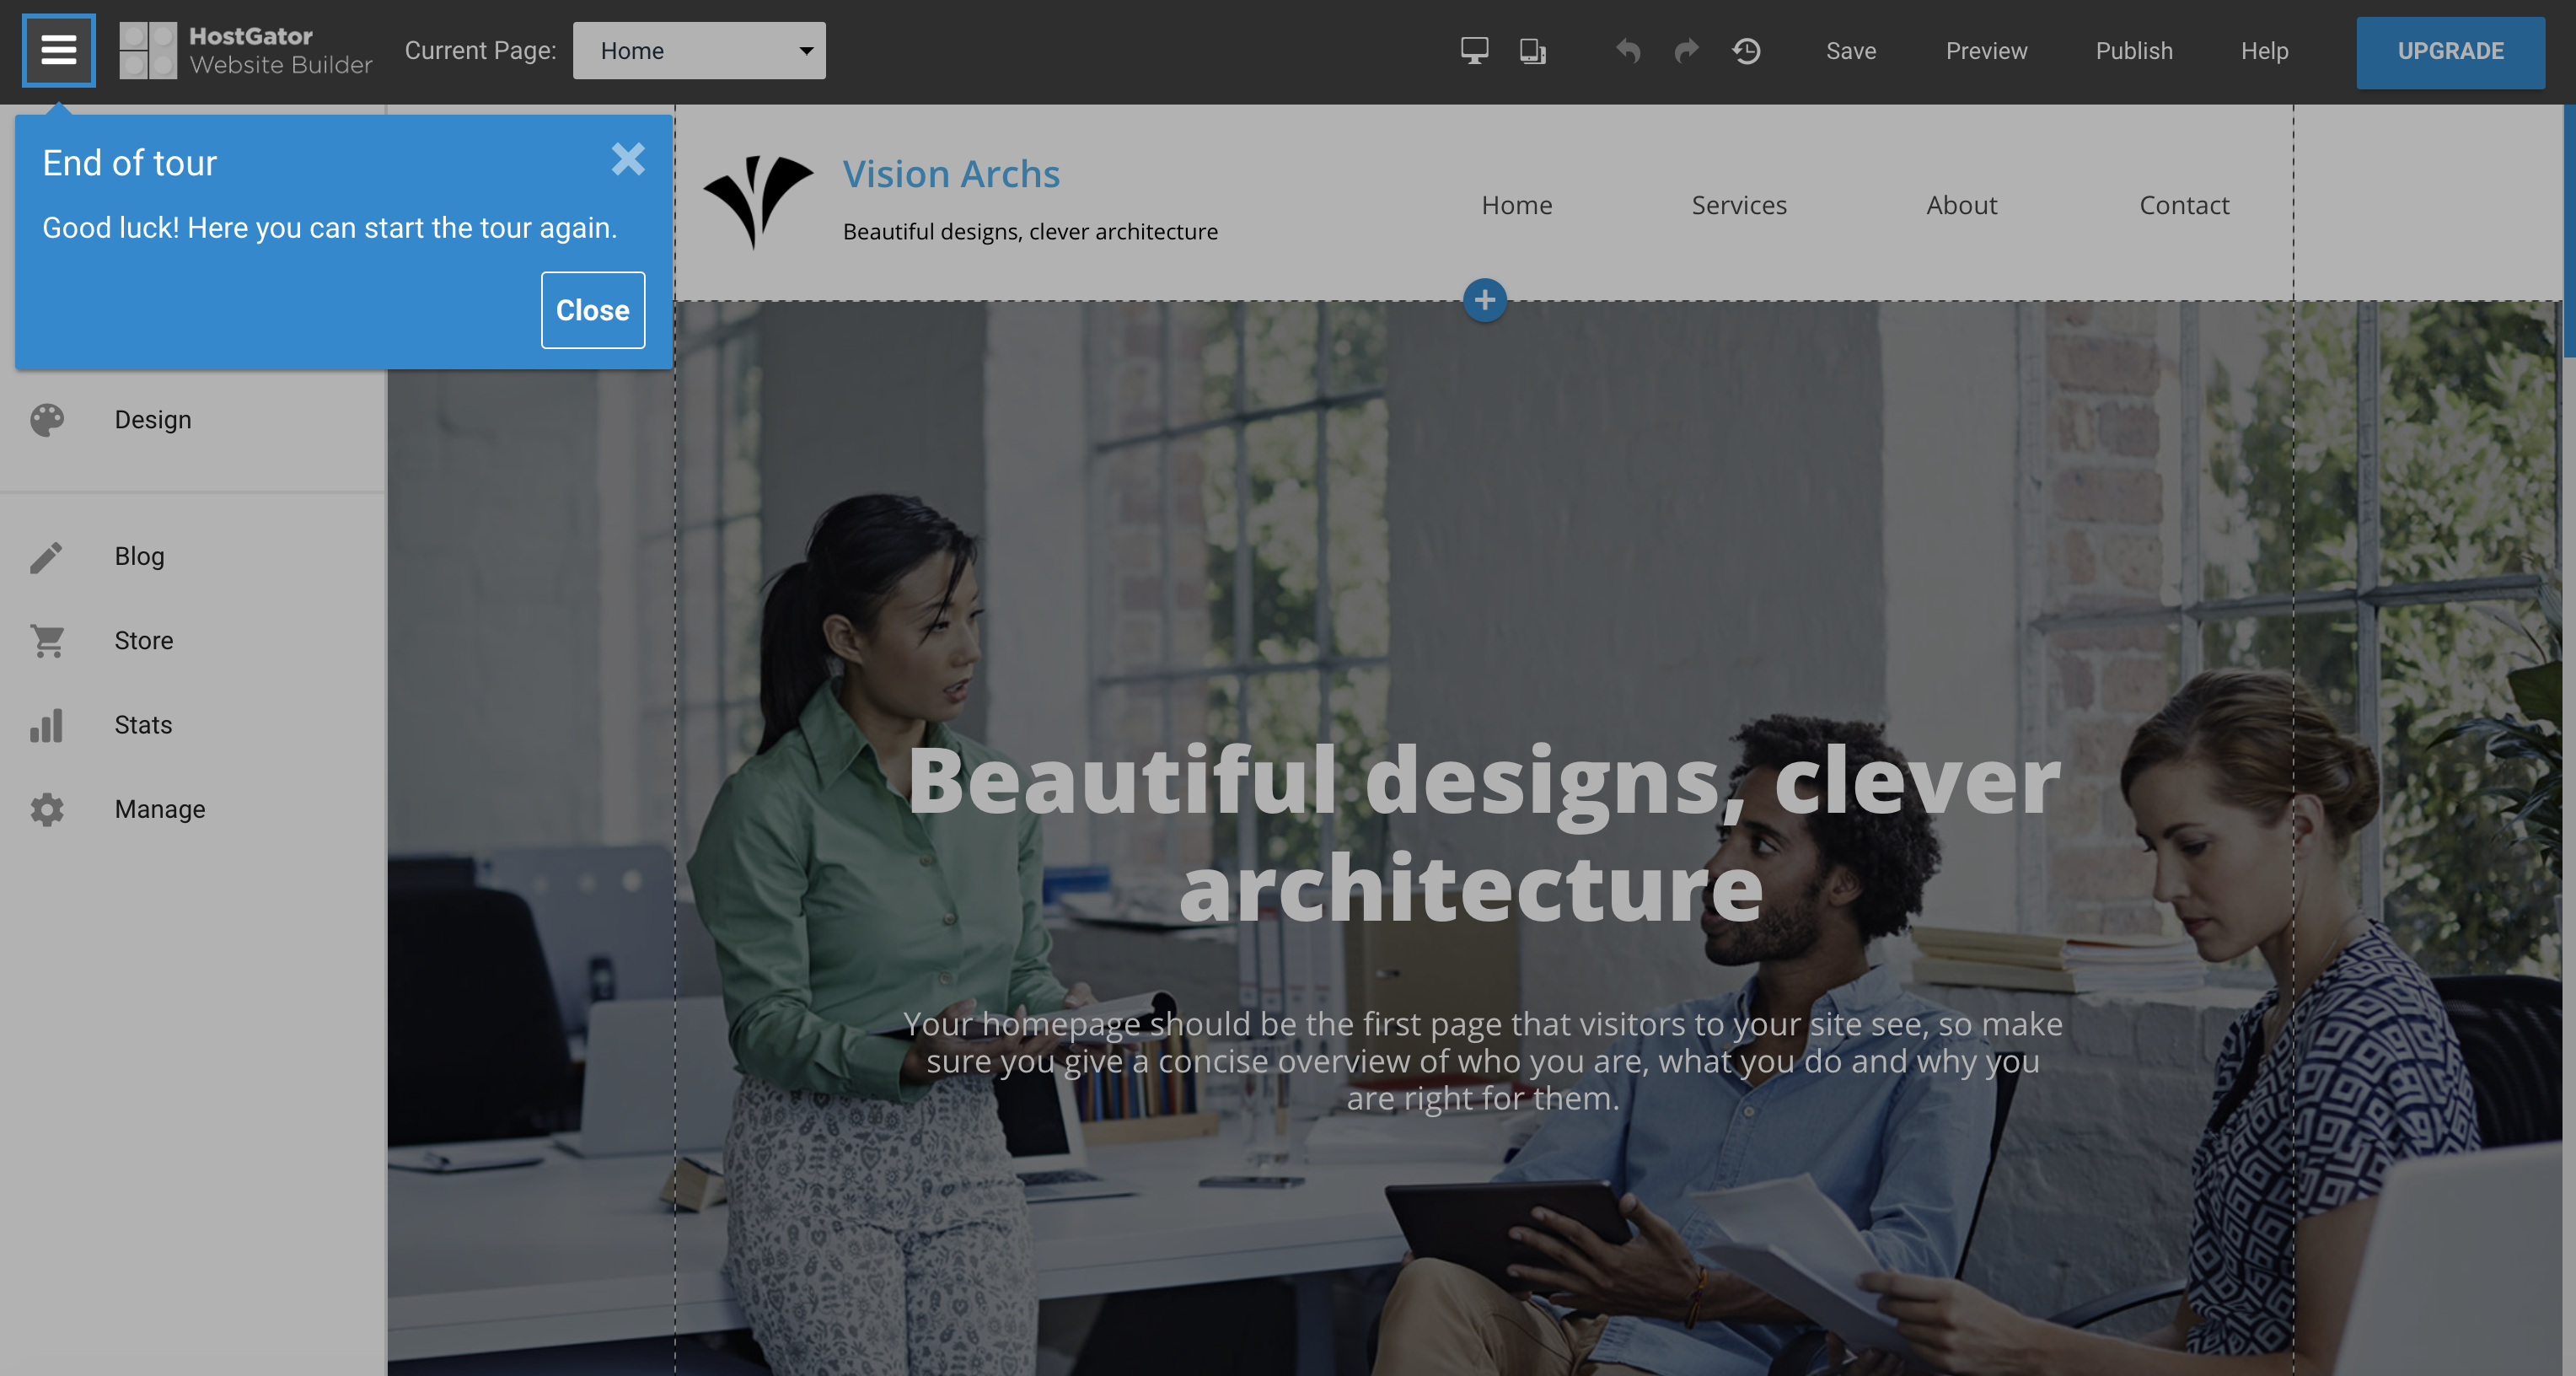Click the Close button on tour popup
Viewport: 2576px width, 1376px height.
[593, 310]
